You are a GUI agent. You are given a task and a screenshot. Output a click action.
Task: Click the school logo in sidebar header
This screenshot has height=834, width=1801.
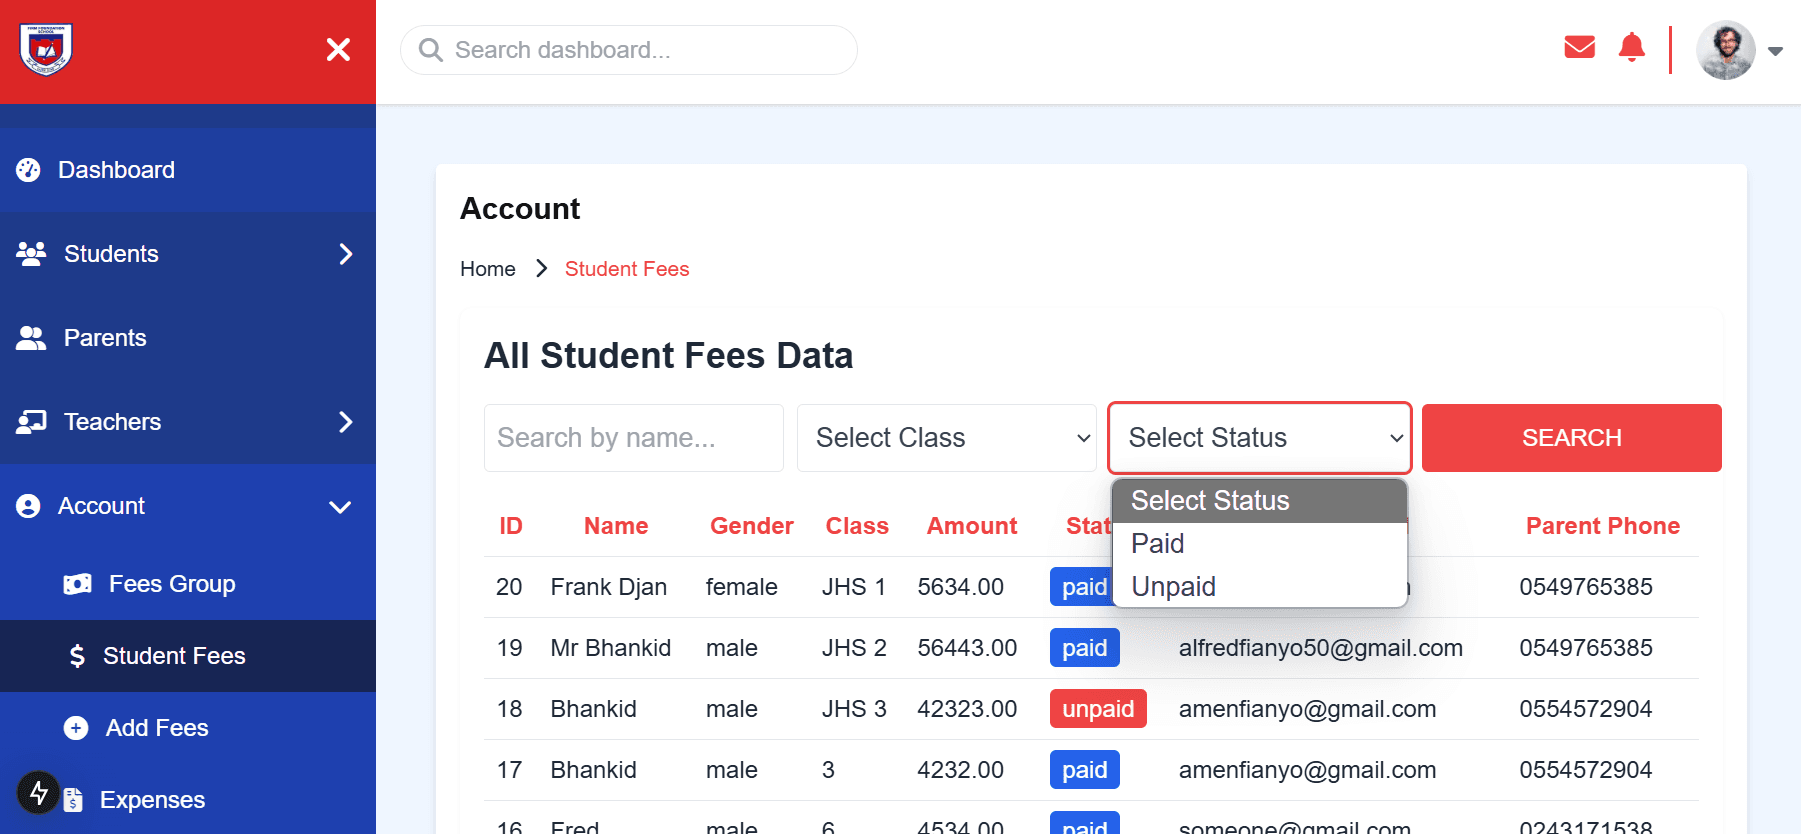tap(46, 49)
